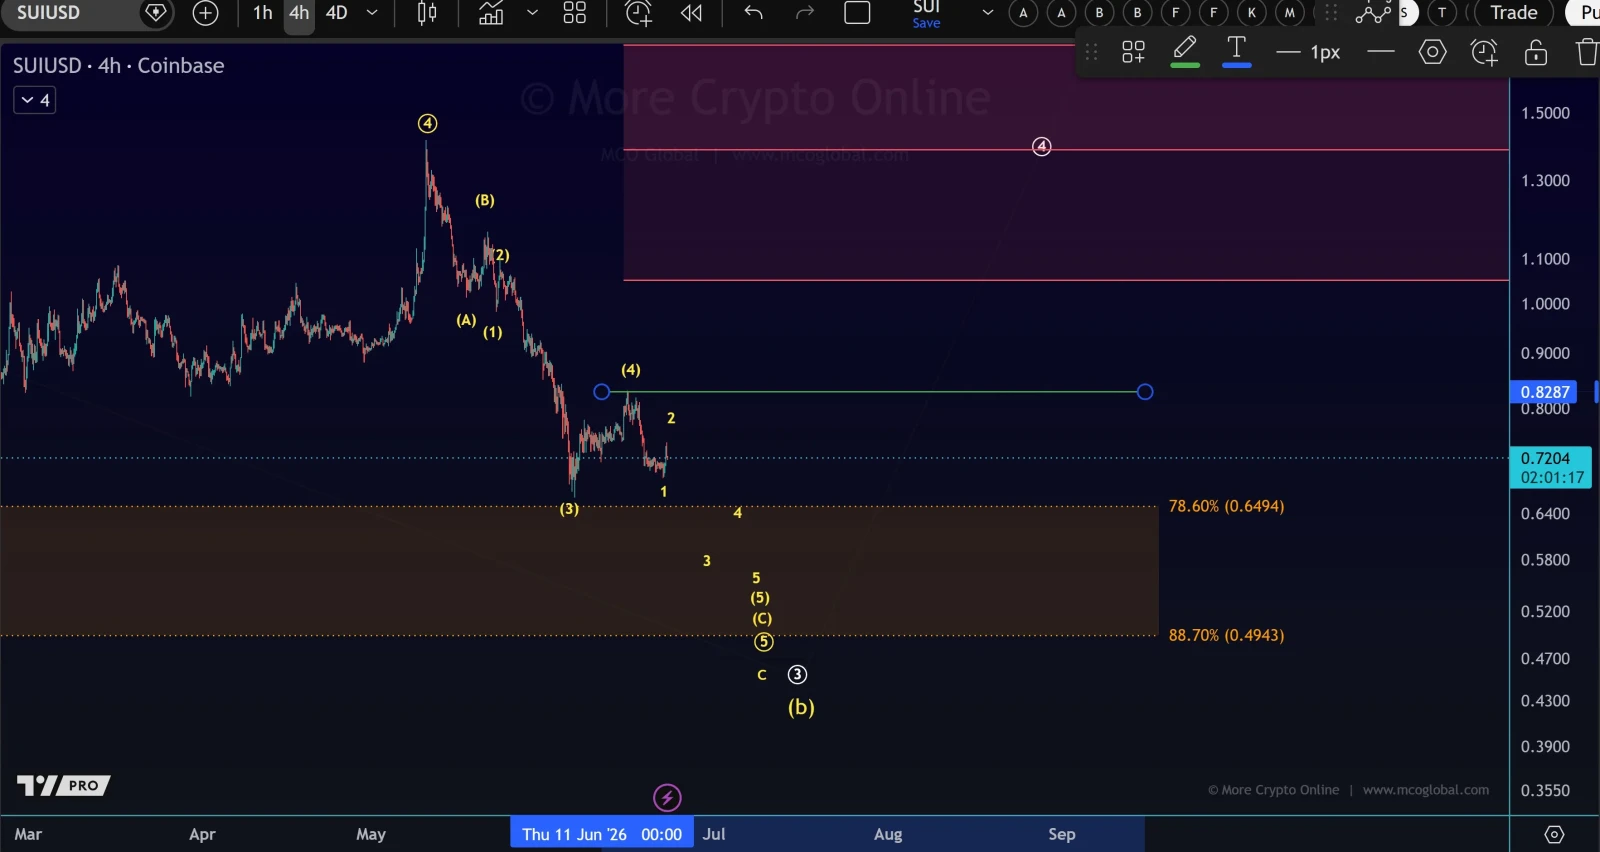Expand the time interval dropdown
The height and width of the screenshot is (852, 1600).
(x=372, y=13)
